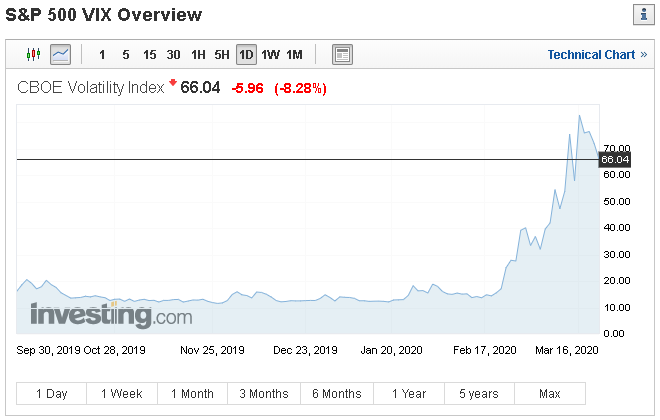The width and height of the screenshot is (660, 420).
Task: Select the area line chart icon
Action: pos(60,54)
